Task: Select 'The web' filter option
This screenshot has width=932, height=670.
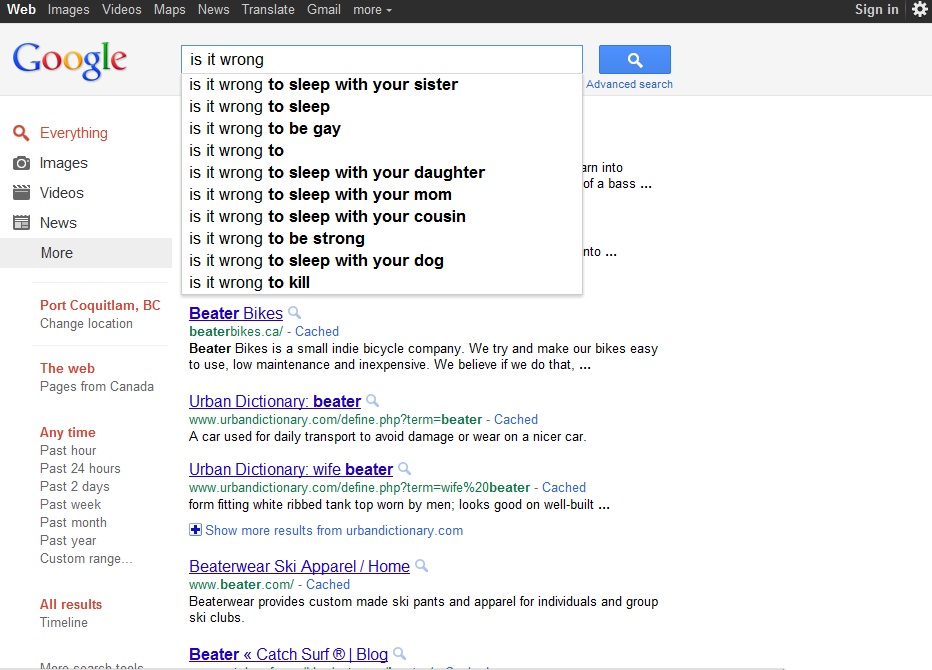Action: [x=67, y=368]
